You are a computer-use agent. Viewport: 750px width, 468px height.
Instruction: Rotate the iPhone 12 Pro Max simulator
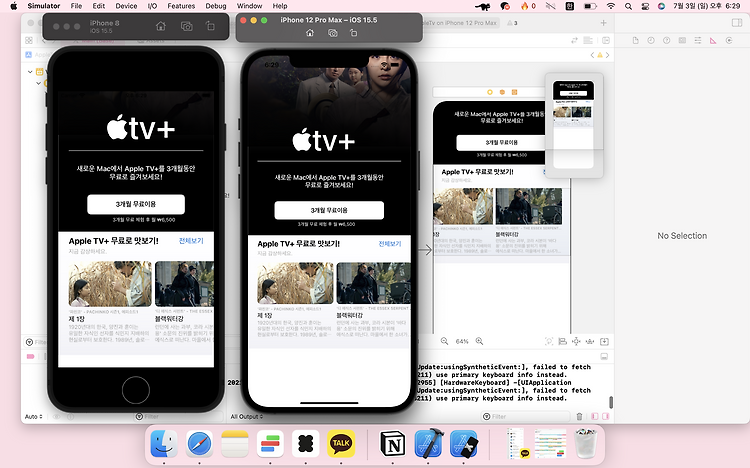[353, 33]
